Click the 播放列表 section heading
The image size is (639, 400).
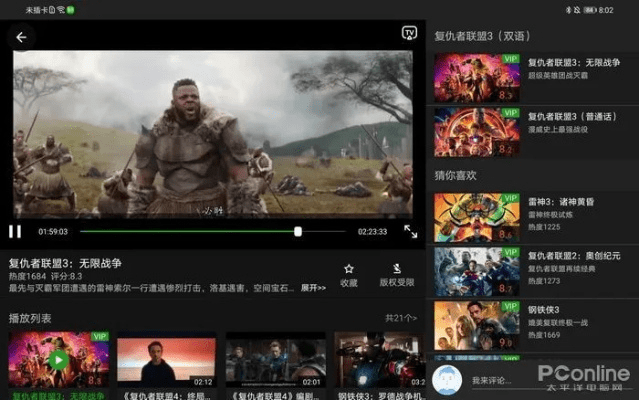(x=30, y=318)
